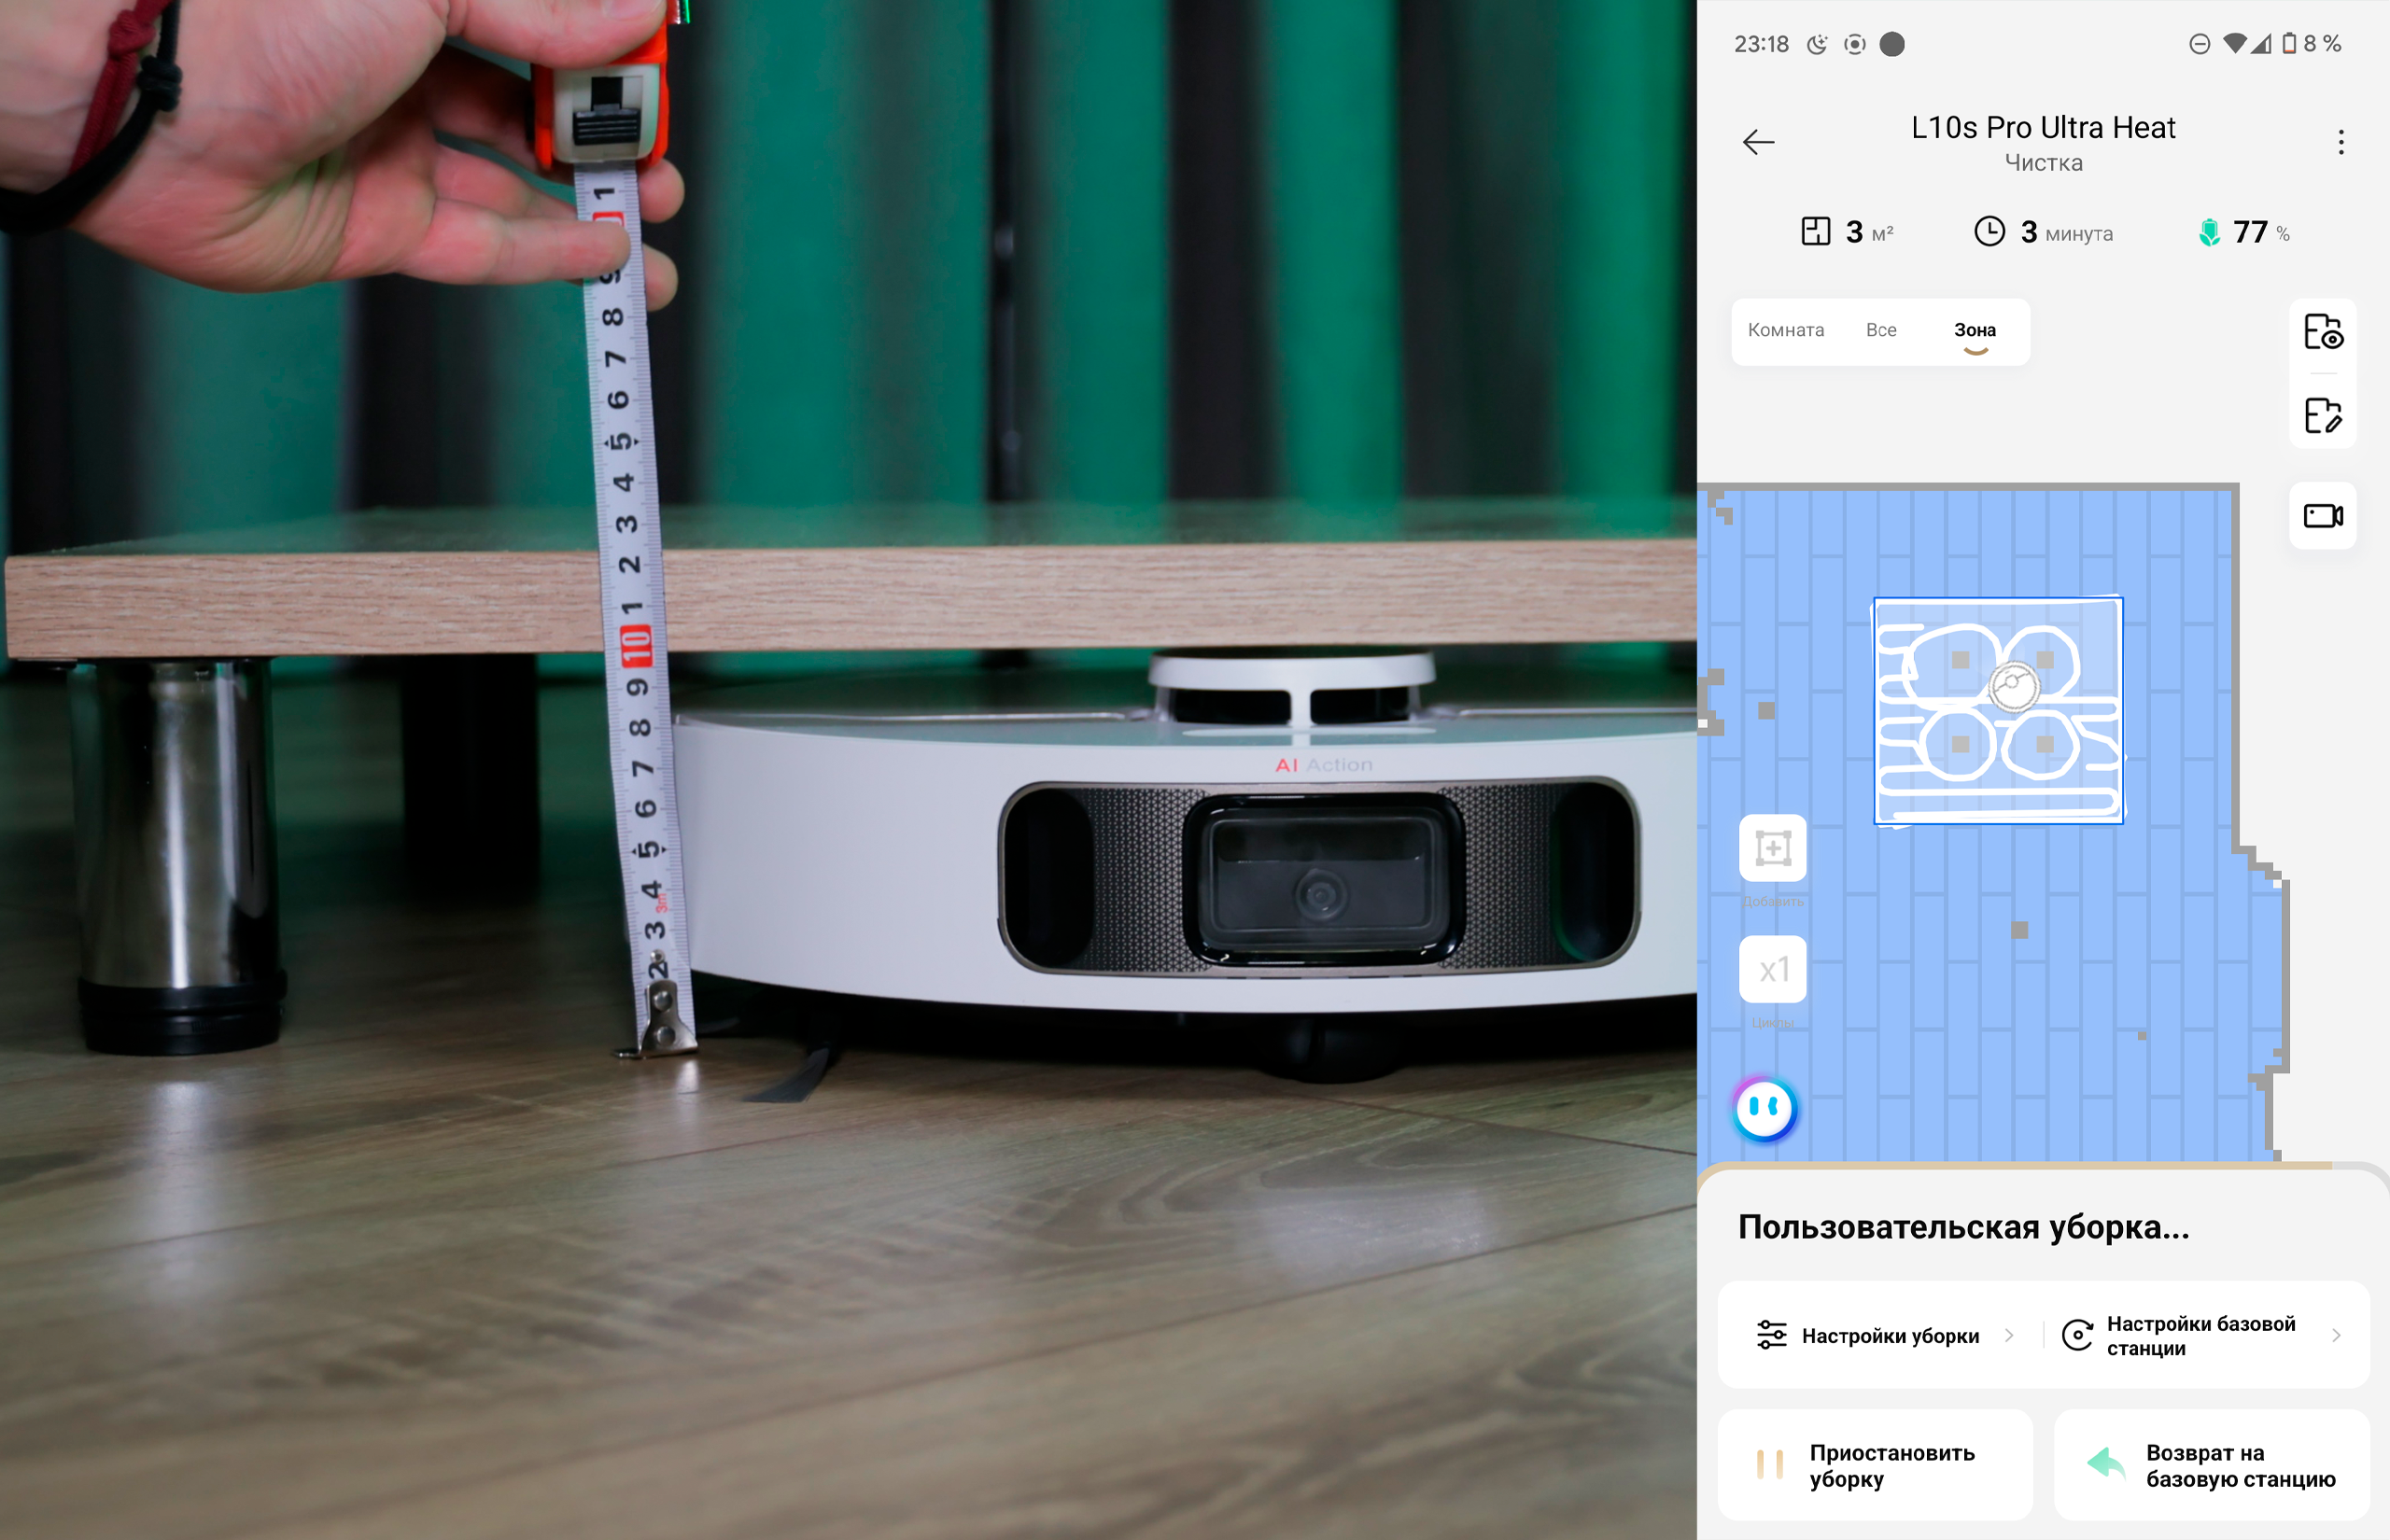
Task: Expand Настройки базовой станции chevron
Action: pyautogui.click(x=2336, y=1335)
